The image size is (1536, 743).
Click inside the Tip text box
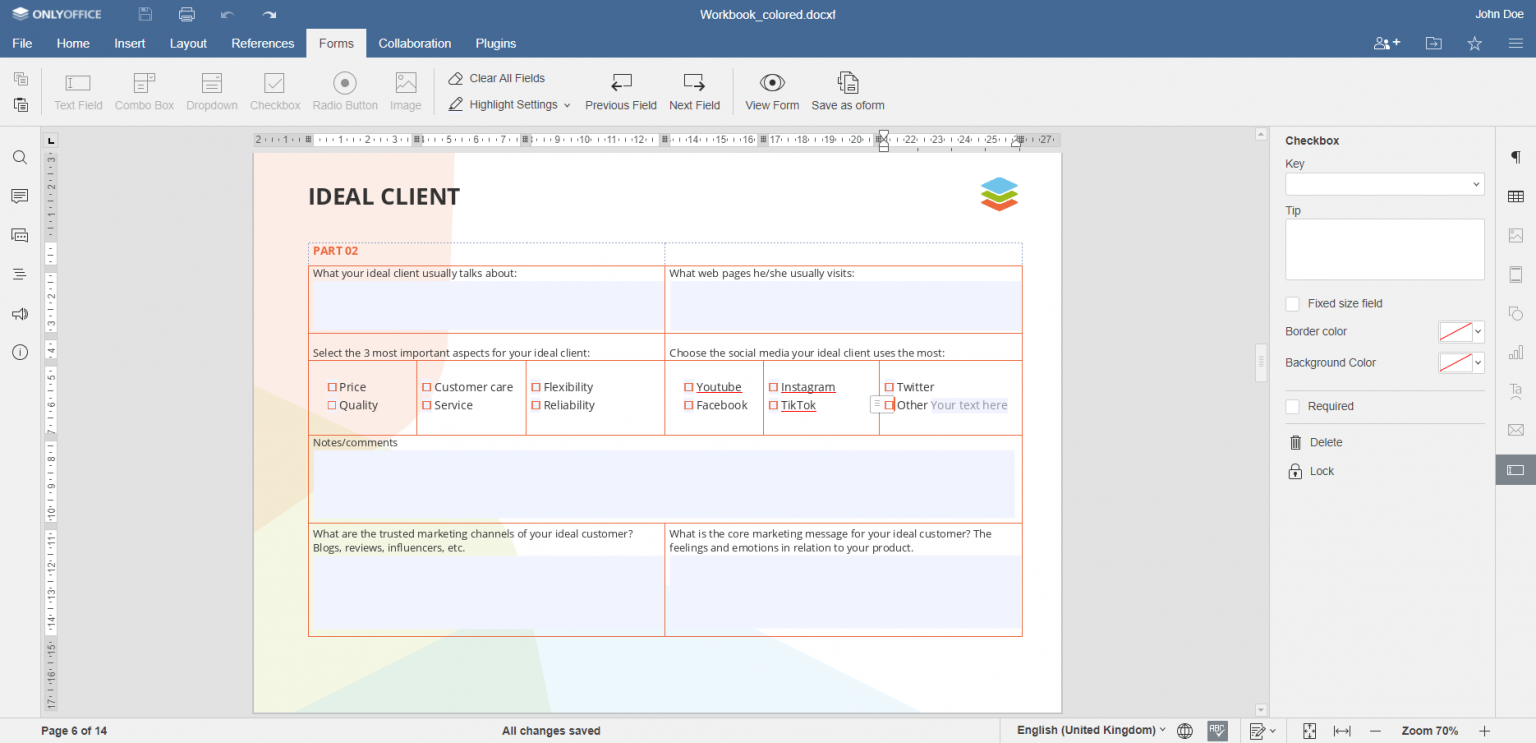1384,248
